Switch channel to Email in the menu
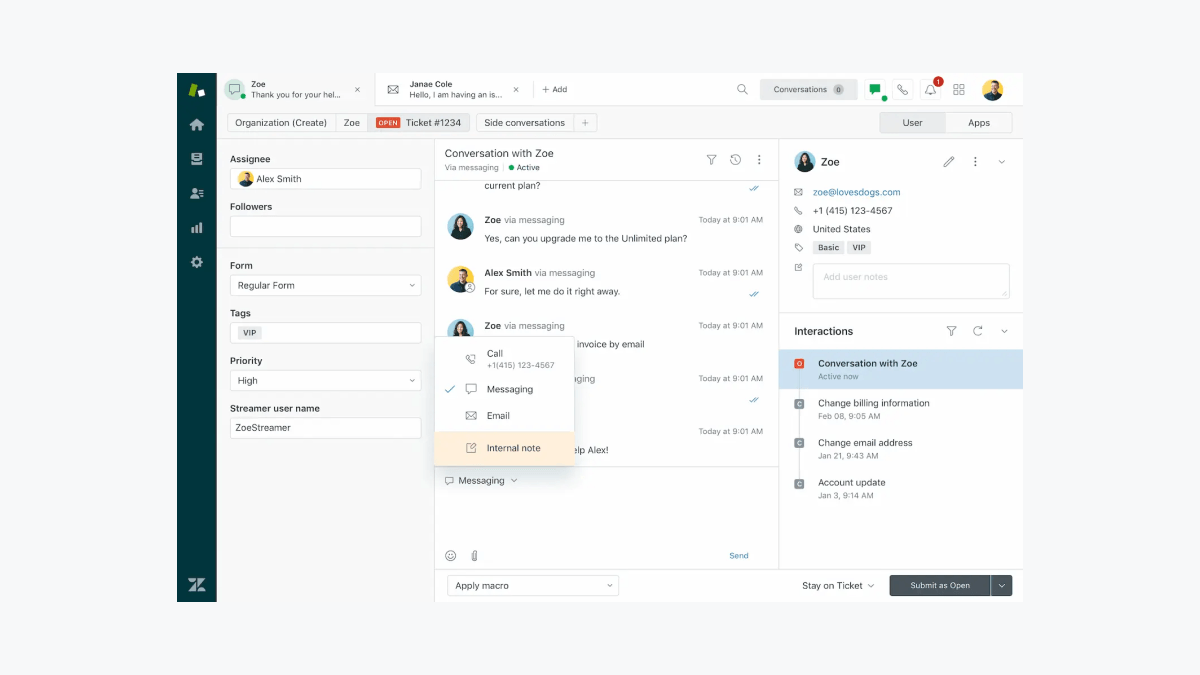Image resolution: width=1200 pixels, height=675 pixels. [499, 416]
